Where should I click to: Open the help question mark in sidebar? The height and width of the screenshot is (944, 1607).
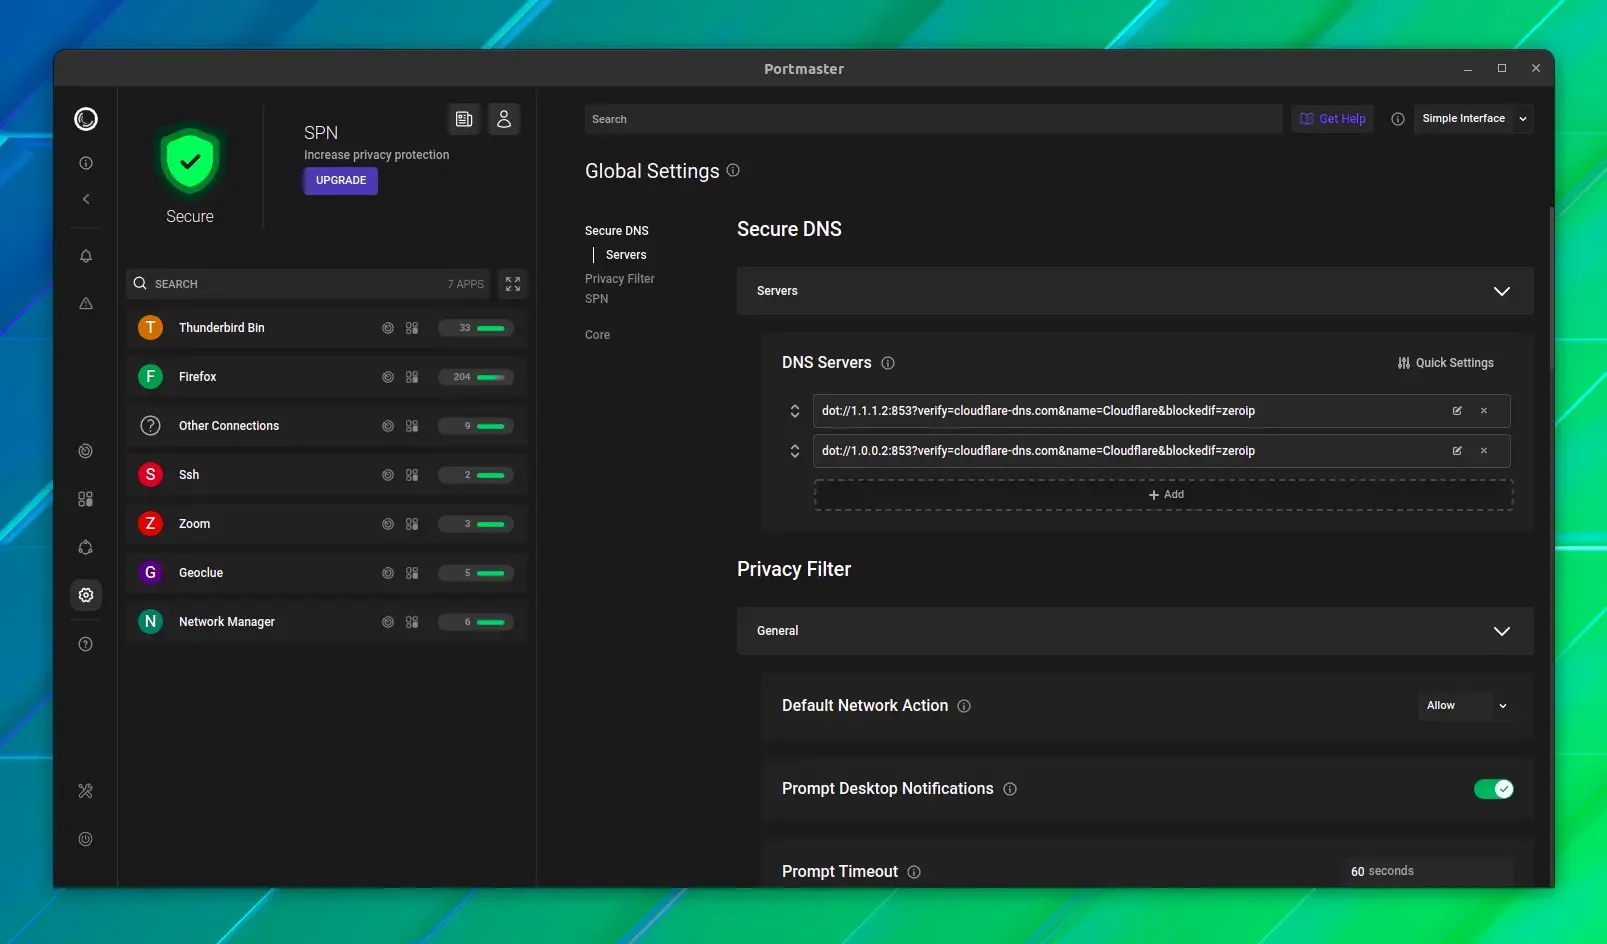click(x=86, y=644)
